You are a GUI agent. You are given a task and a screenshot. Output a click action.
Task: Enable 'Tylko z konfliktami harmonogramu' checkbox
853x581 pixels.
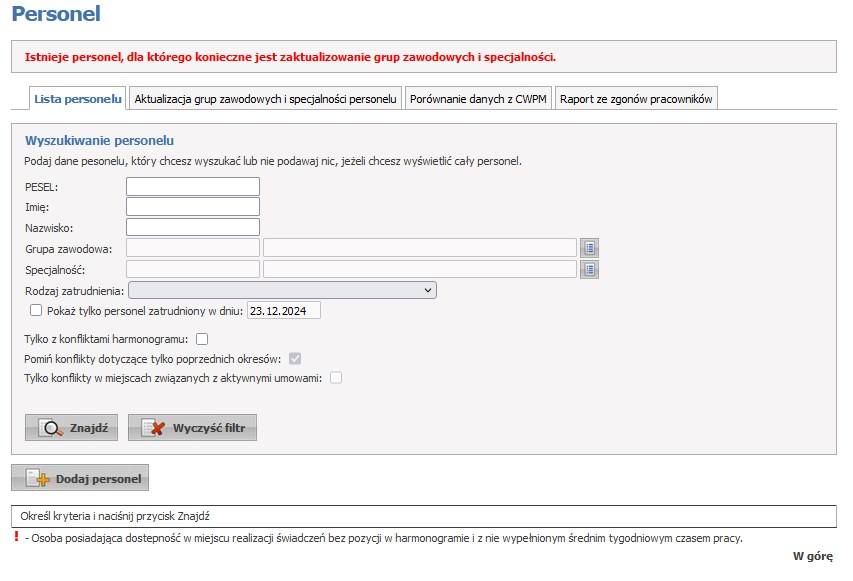click(202, 339)
